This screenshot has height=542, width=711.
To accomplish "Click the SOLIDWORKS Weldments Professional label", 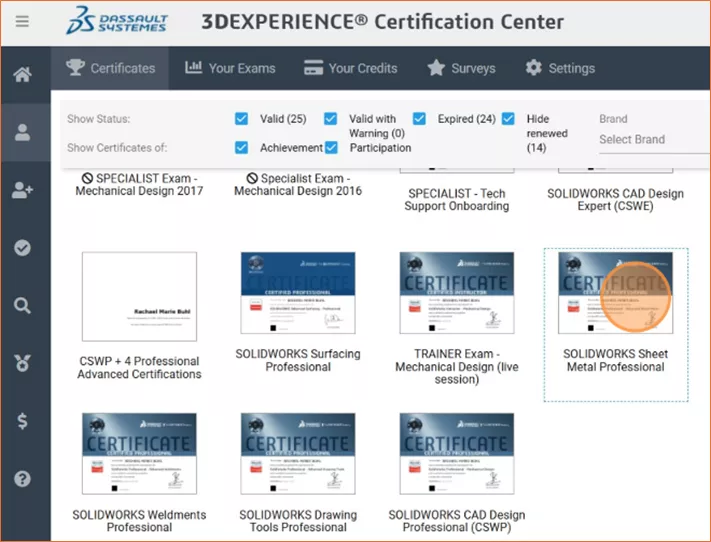I will coord(139,521).
